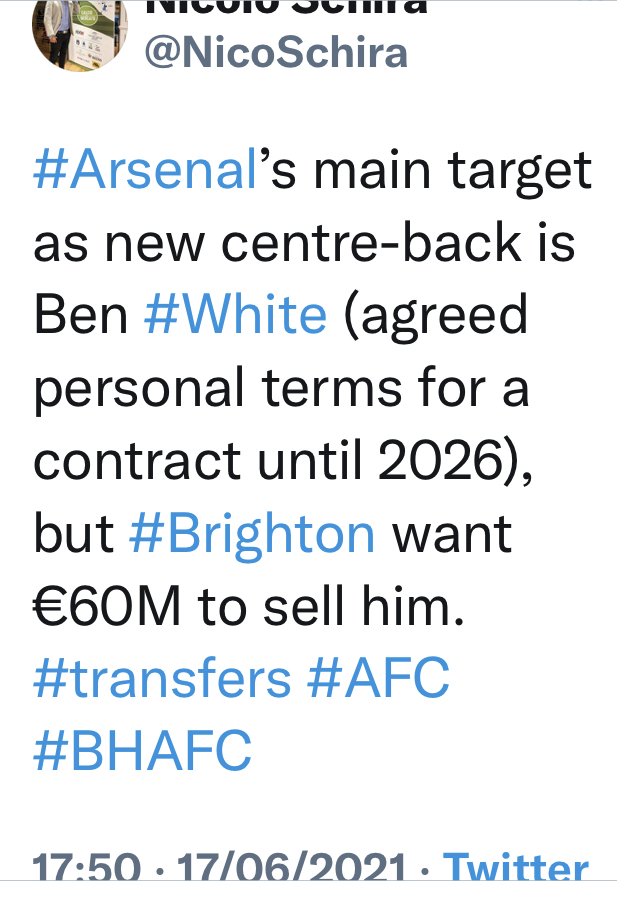This screenshot has height=897, width=617.
Task: Open the @NicoSchira handle link
Action: click(x=276, y=53)
